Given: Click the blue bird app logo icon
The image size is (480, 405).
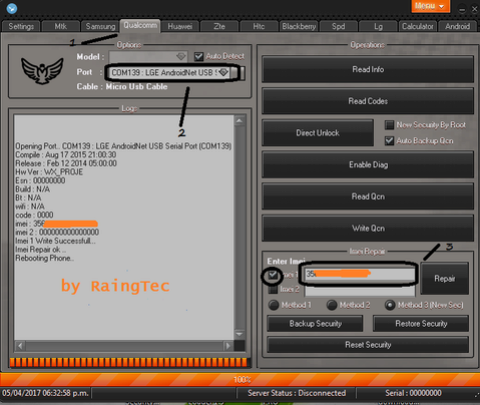Looking at the screenshot, I should 12,8.
